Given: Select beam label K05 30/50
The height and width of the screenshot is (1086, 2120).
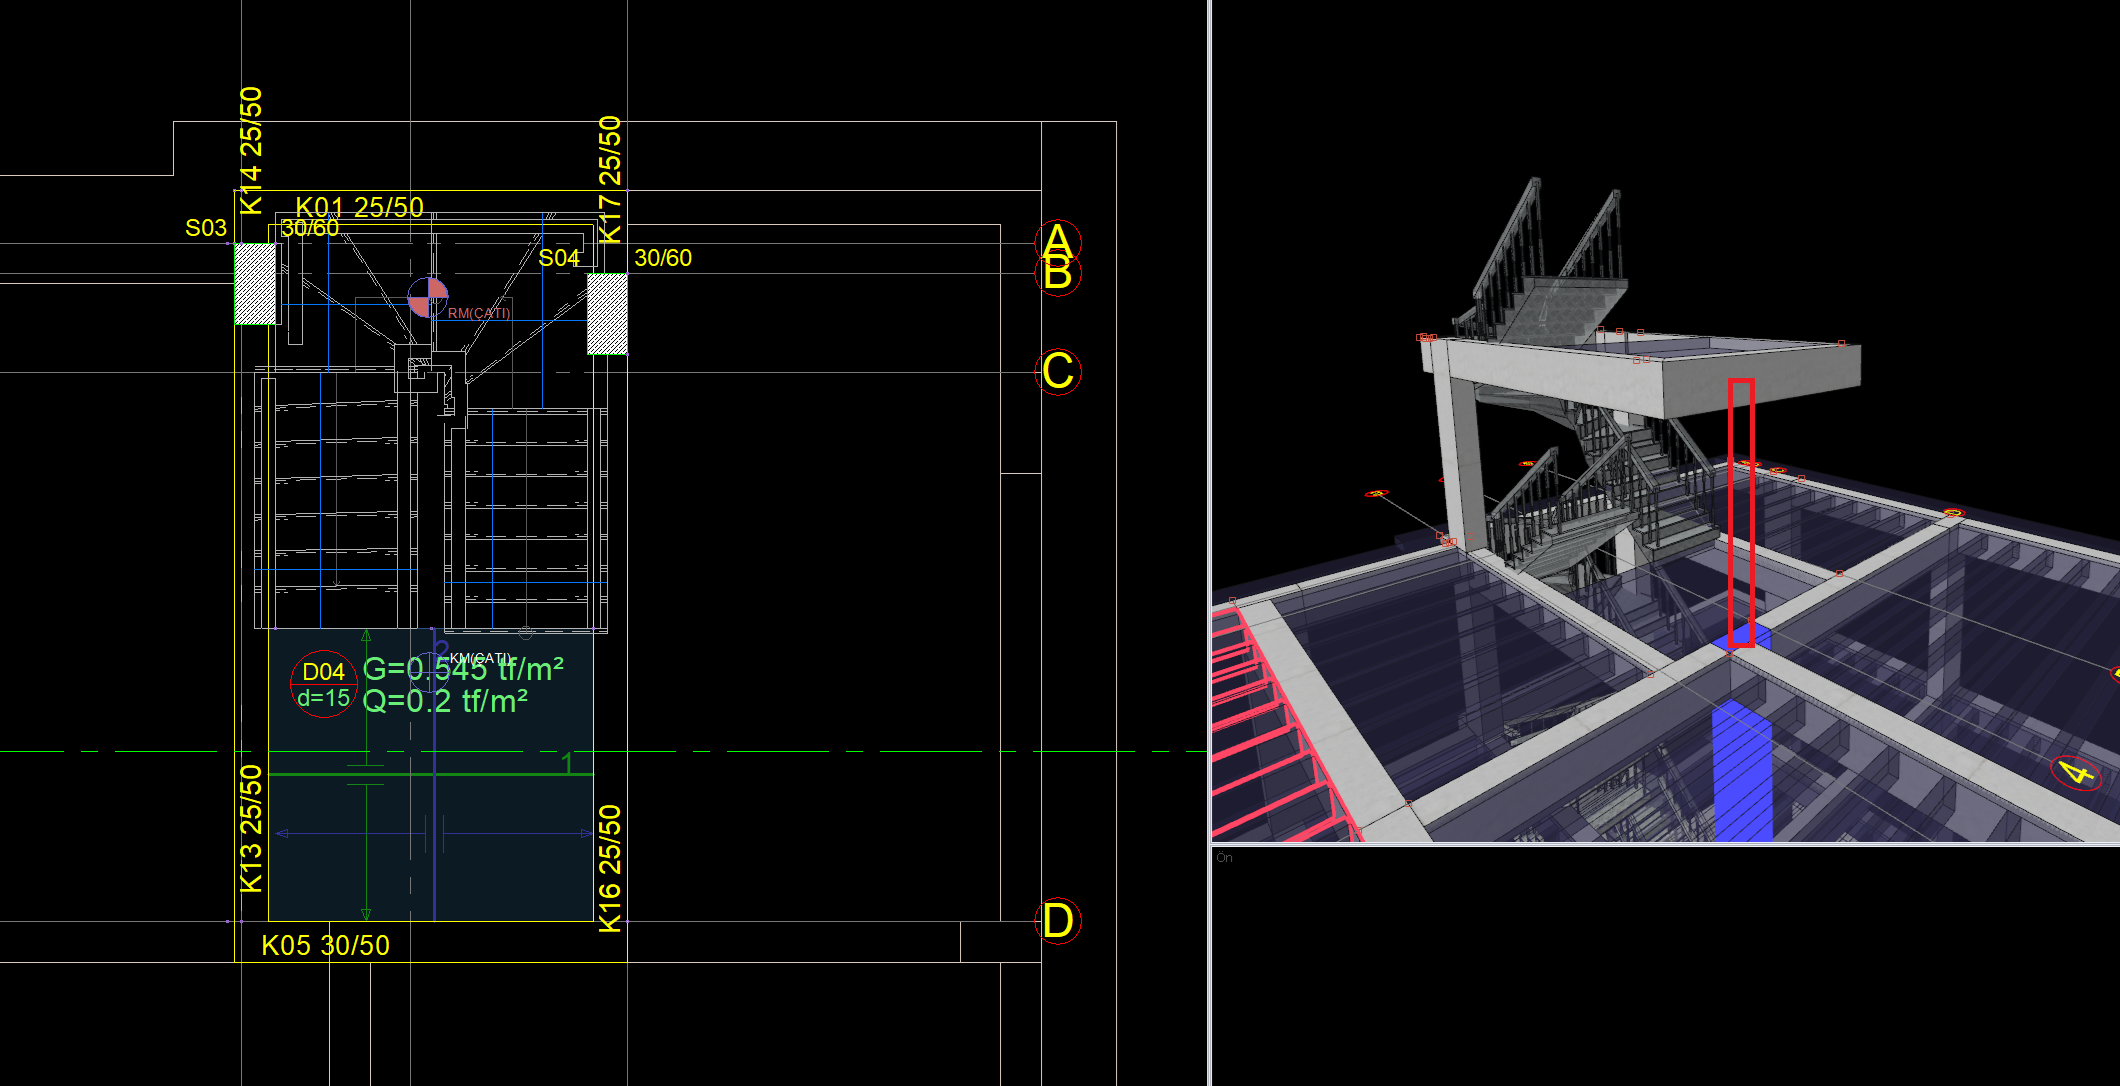Looking at the screenshot, I should coord(325,945).
